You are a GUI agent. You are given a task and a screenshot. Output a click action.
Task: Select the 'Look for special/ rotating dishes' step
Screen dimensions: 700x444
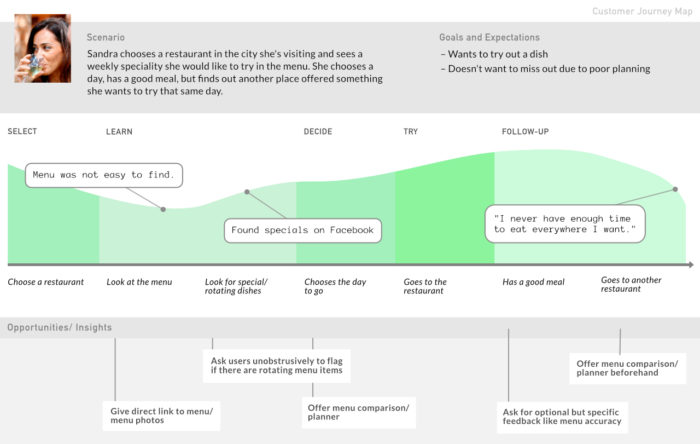tap(236, 286)
